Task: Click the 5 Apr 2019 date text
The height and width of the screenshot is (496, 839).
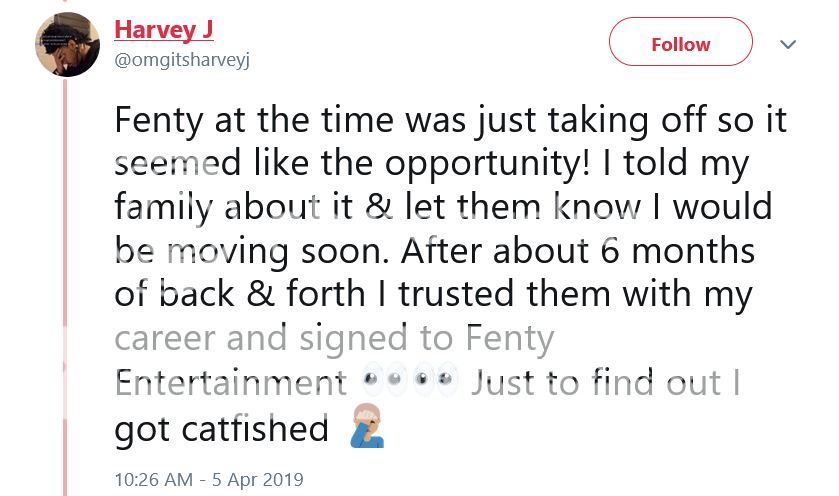Action: [x=258, y=479]
